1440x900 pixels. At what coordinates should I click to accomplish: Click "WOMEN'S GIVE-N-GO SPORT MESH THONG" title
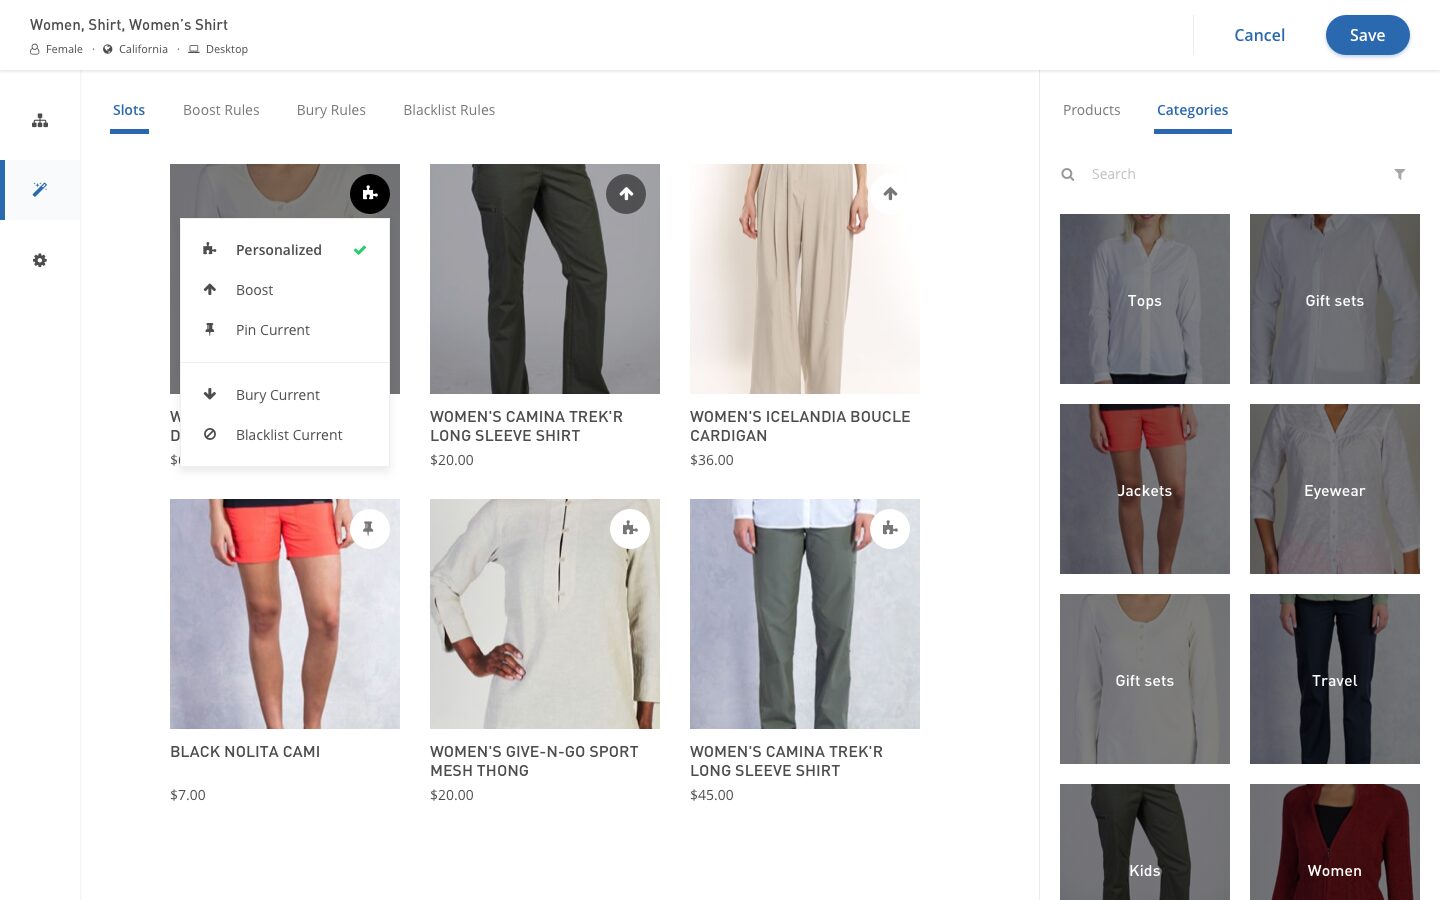tap(534, 761)
